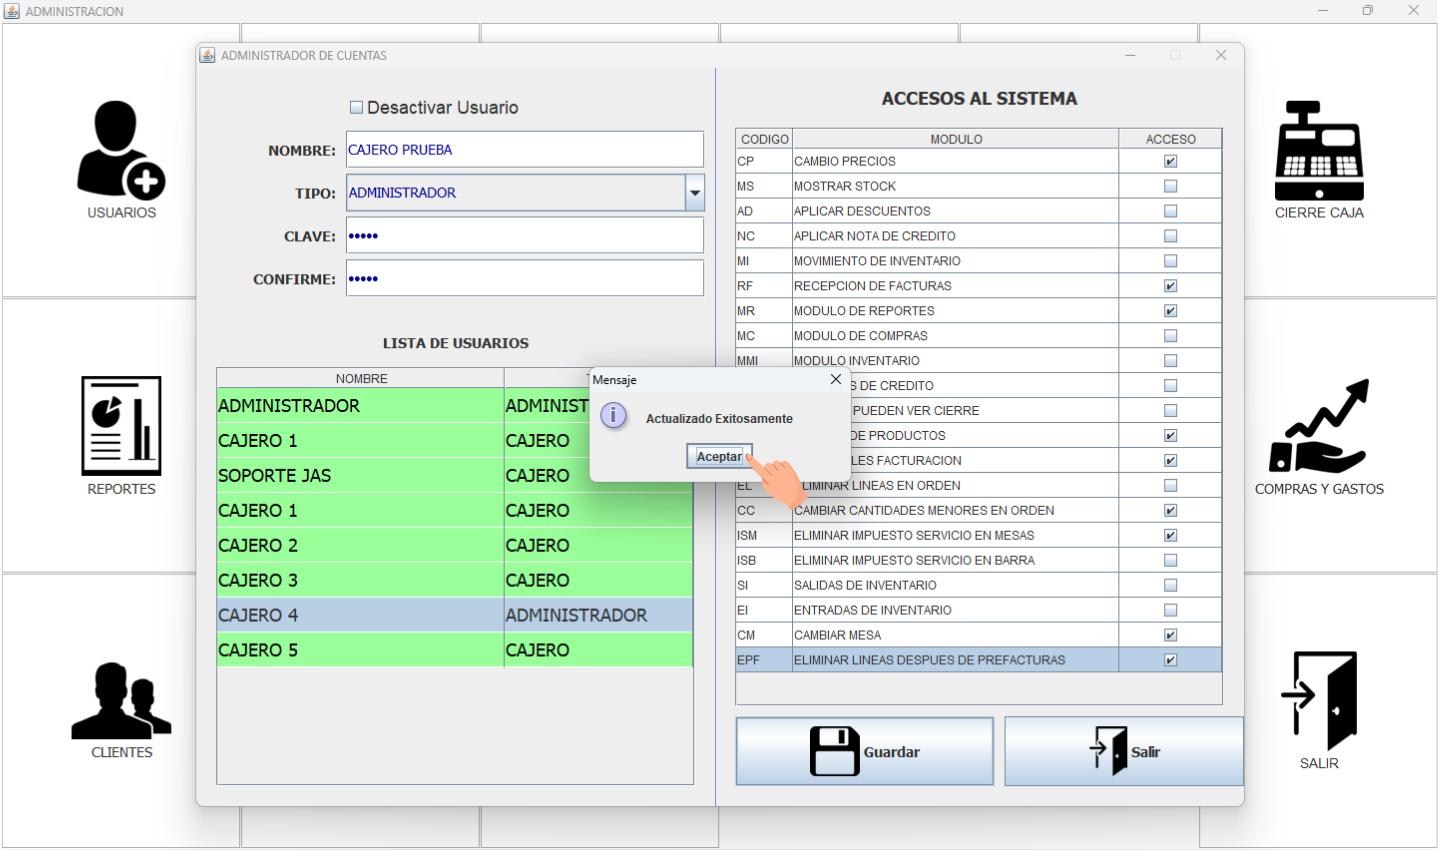Click the NOMBRE text field
The width and height of the screenshot is (1439, 850).
pyautogui.click(x=524, y=150)
